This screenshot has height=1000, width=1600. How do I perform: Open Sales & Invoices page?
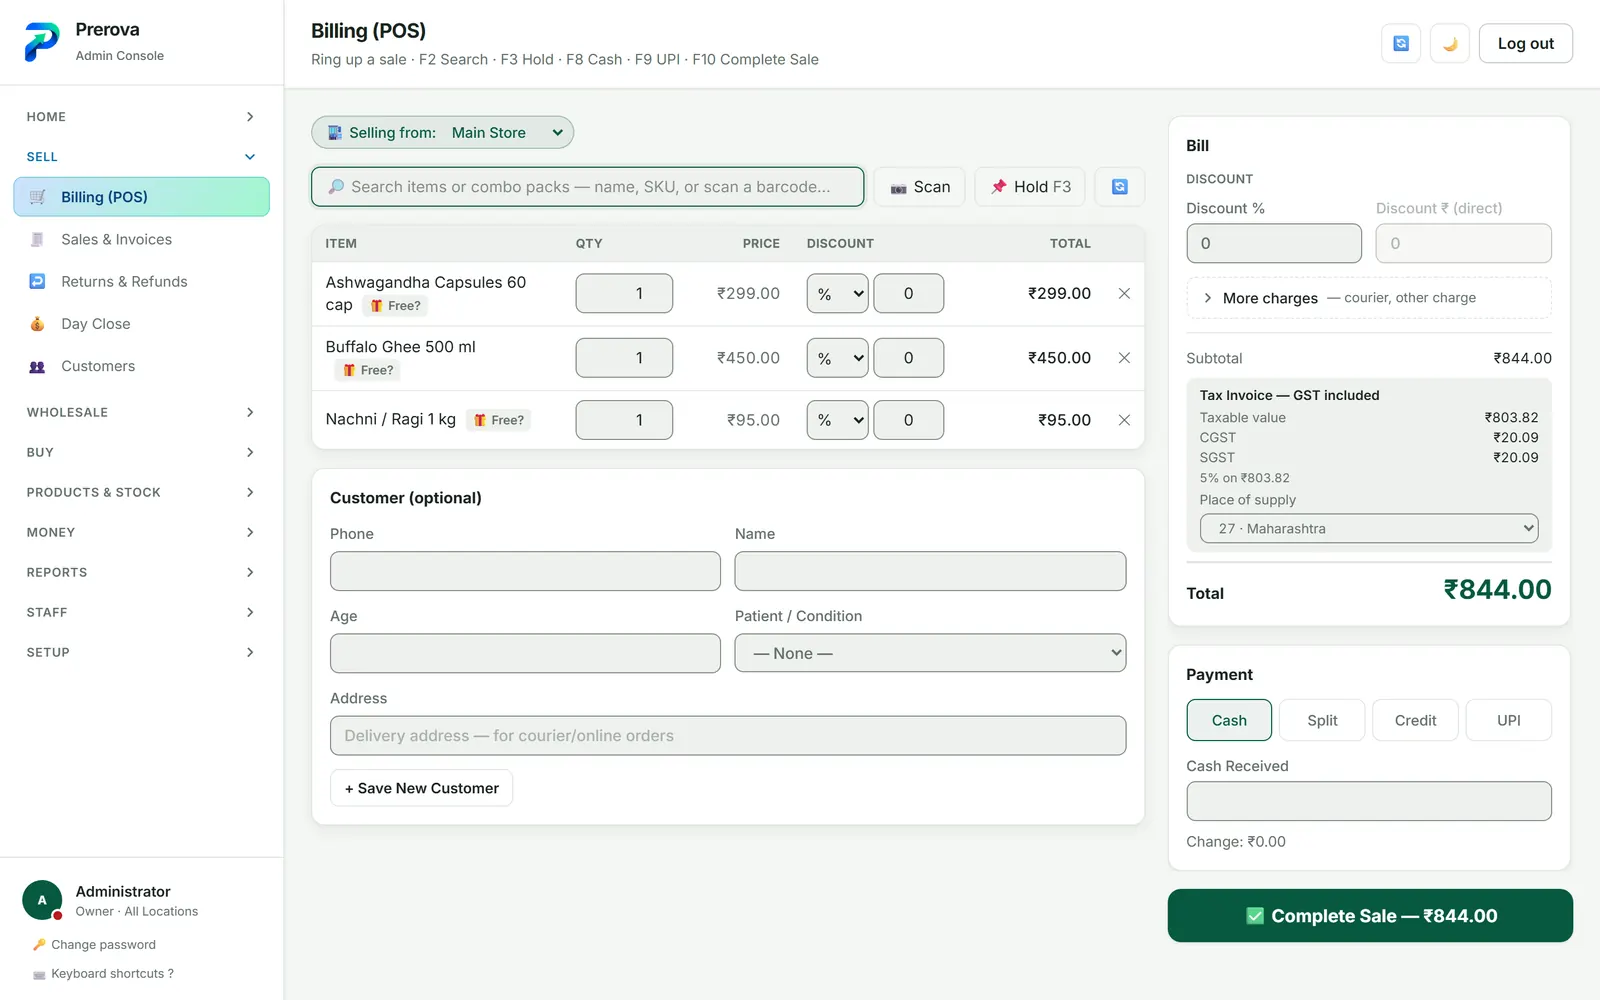point(142,240)
